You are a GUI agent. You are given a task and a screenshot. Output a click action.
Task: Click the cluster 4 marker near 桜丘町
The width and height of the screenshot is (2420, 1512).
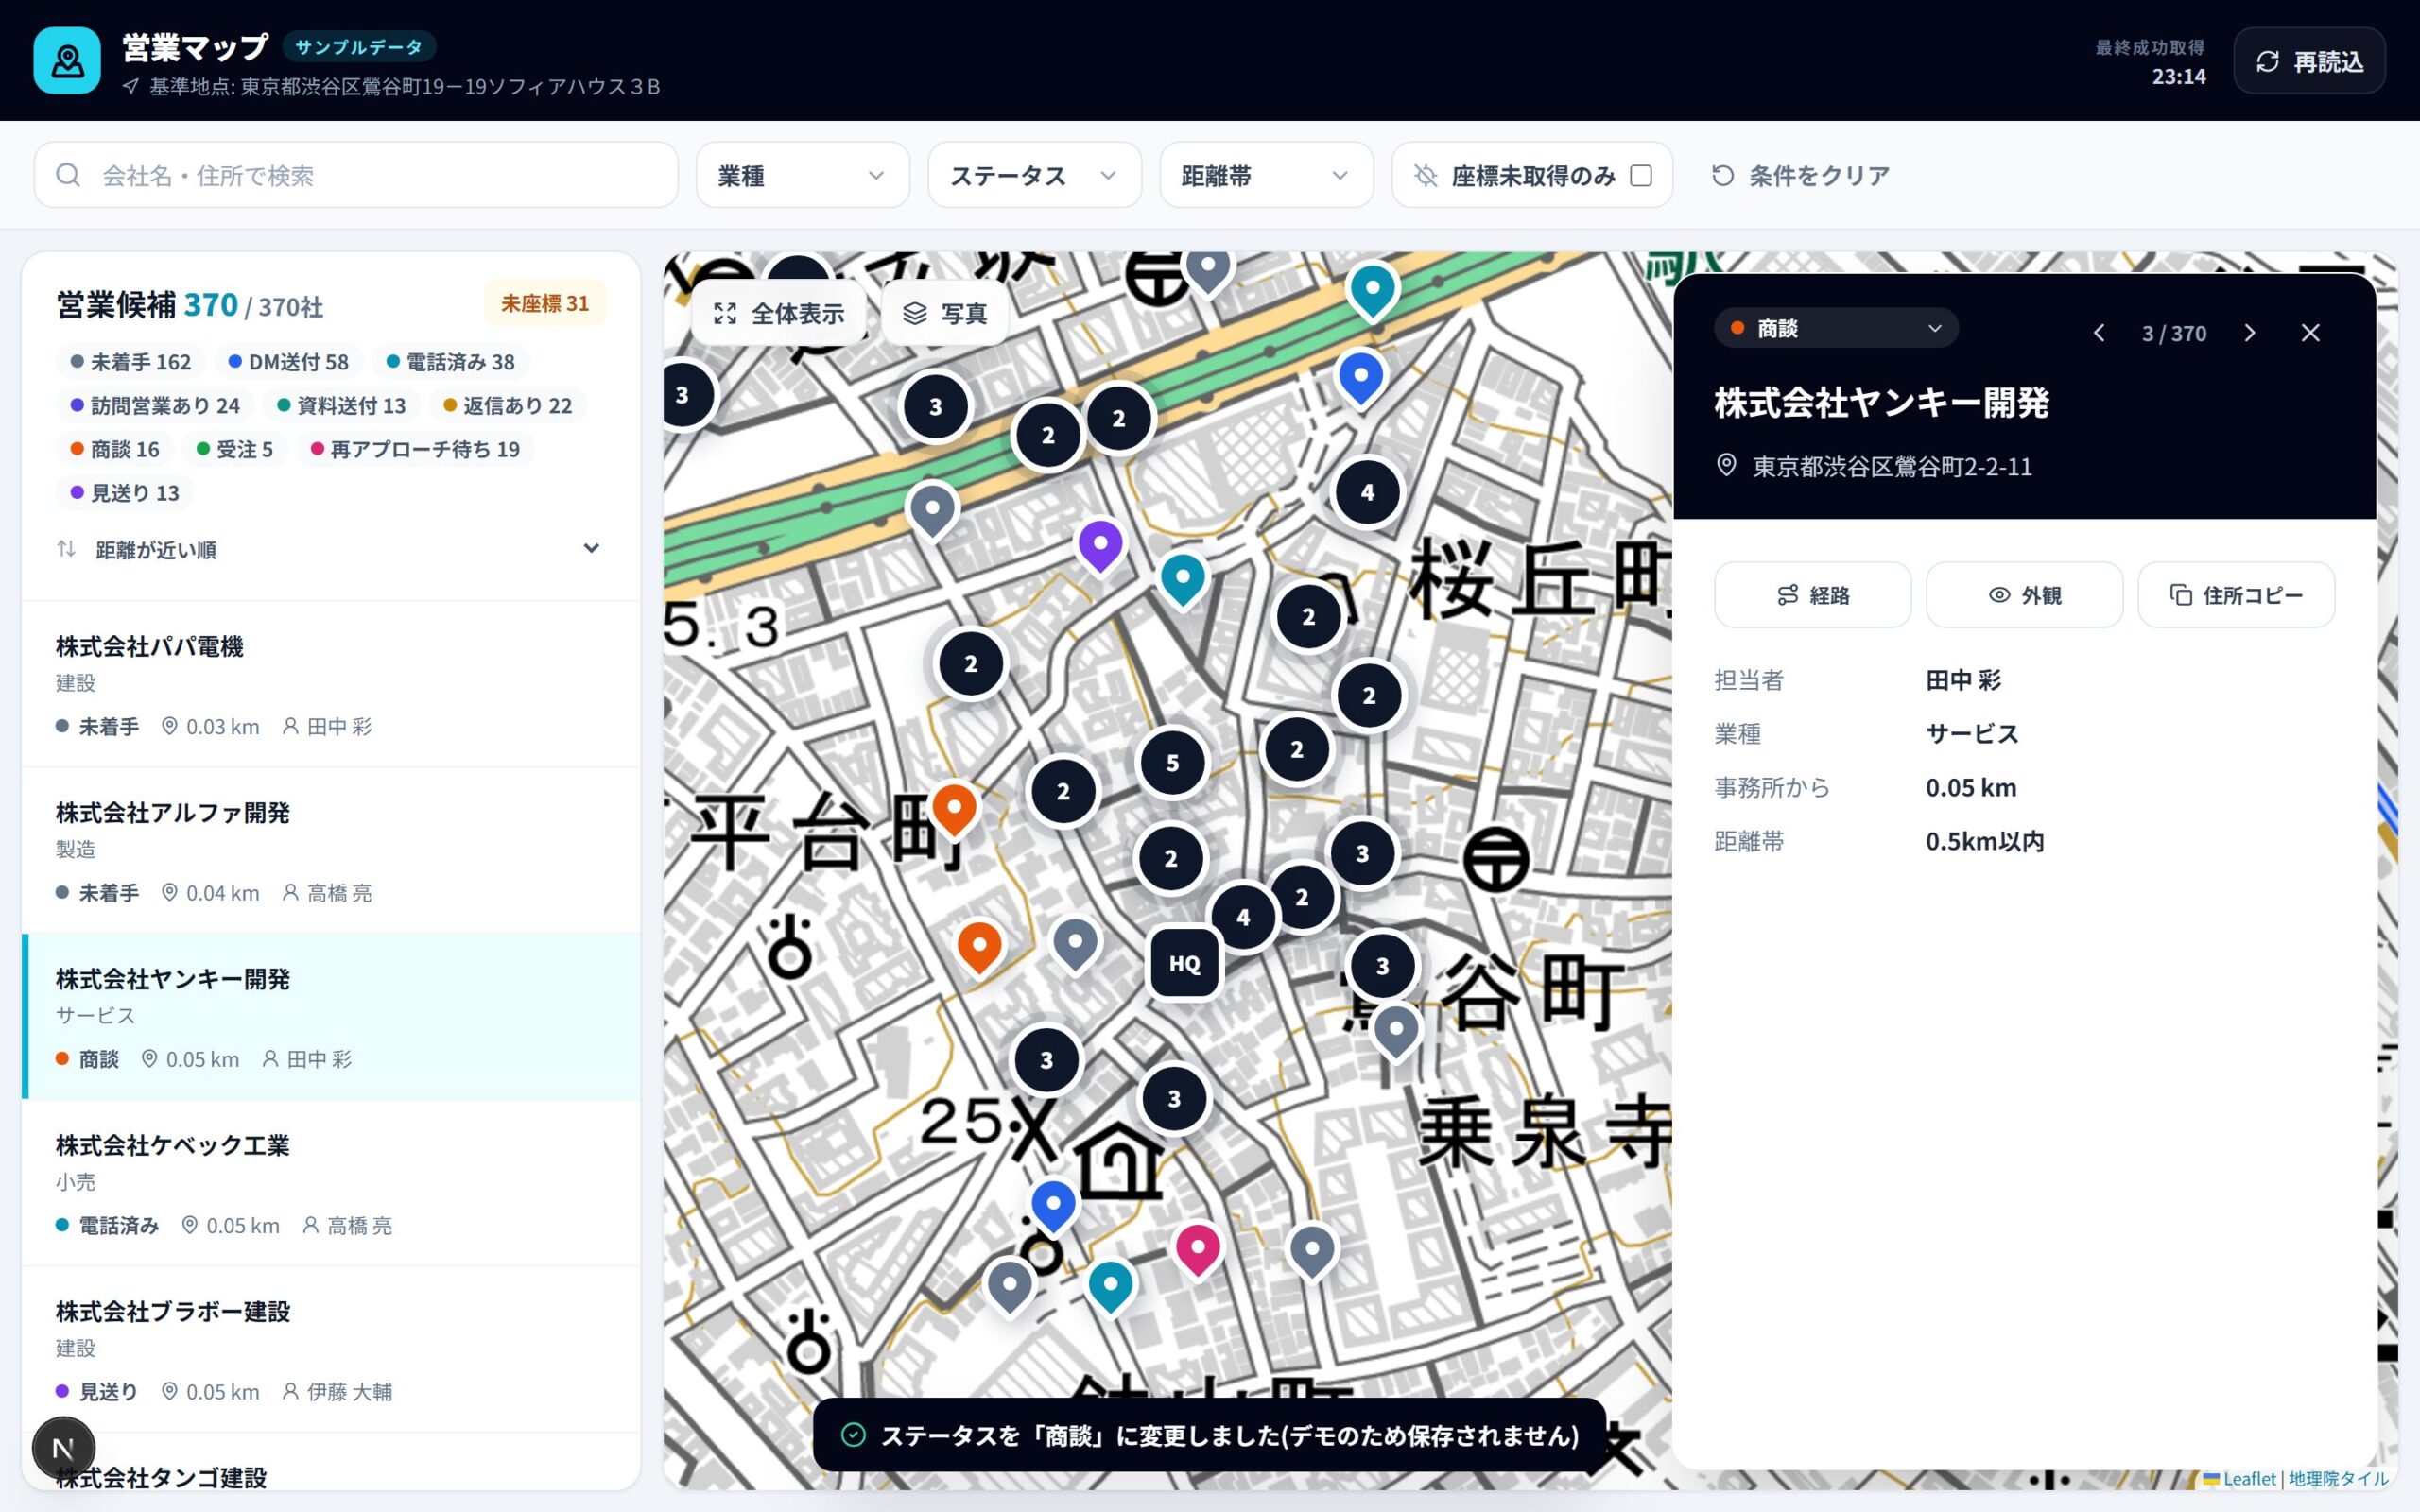tap(1367, 492)
